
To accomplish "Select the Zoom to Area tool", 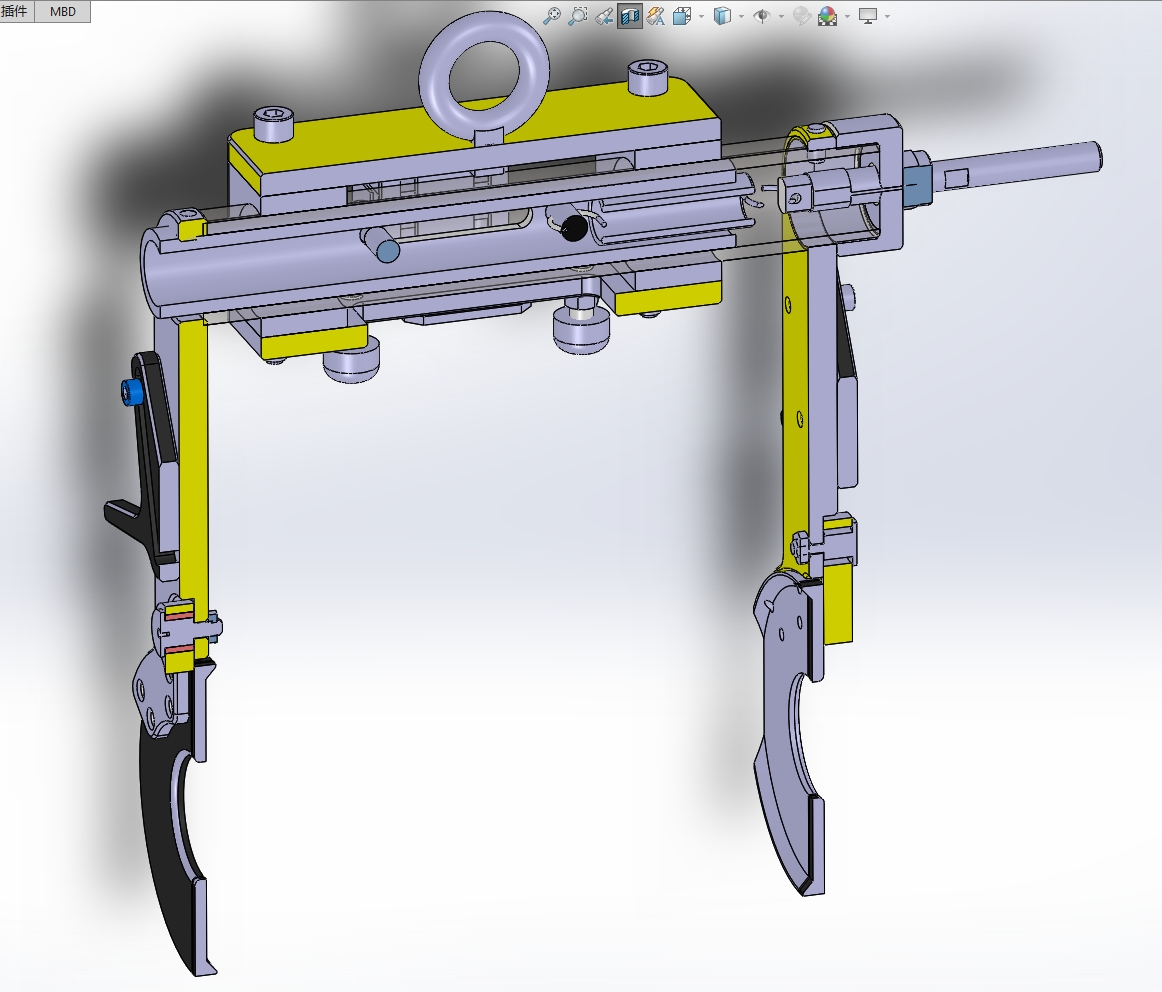I will [578, 16].
